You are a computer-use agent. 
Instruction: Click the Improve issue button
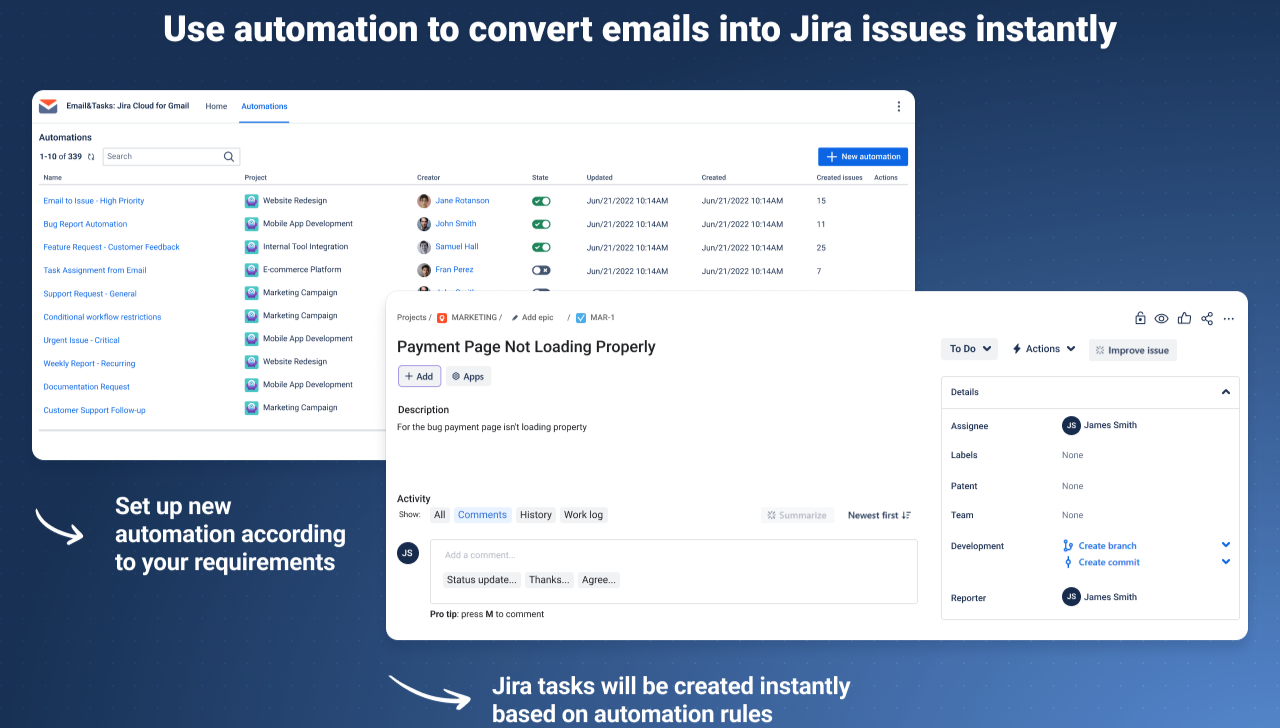[x=1133, y=350]
